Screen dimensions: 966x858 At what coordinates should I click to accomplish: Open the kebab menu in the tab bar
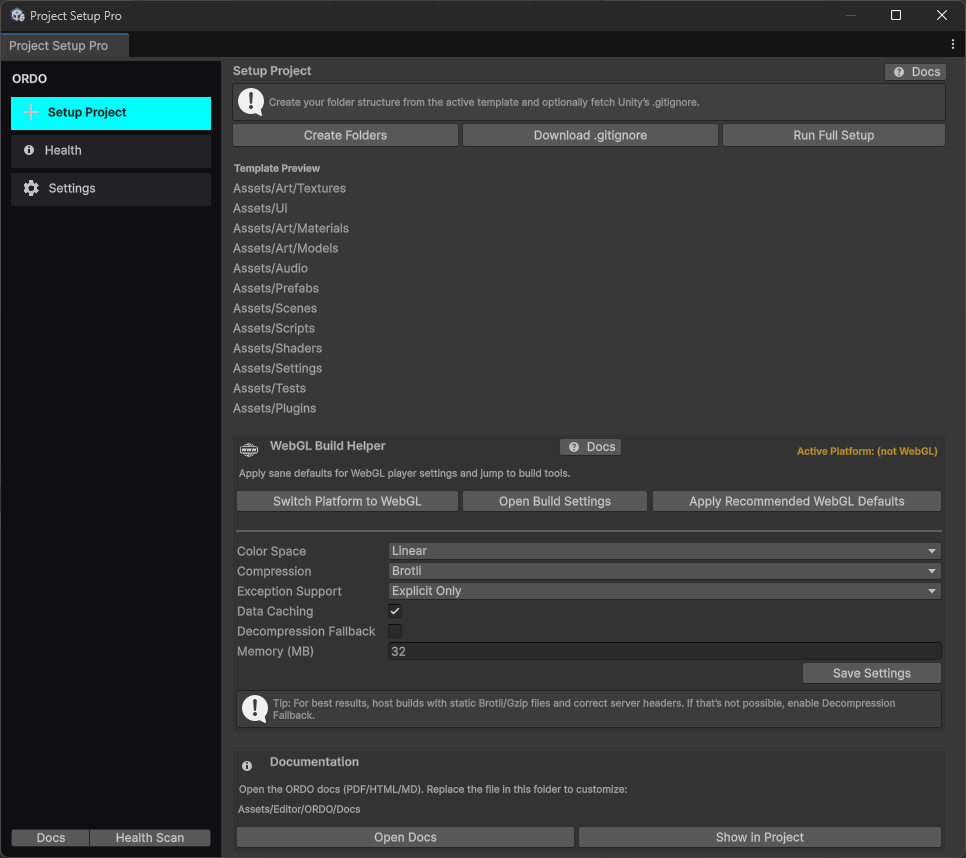pos(952,45)
